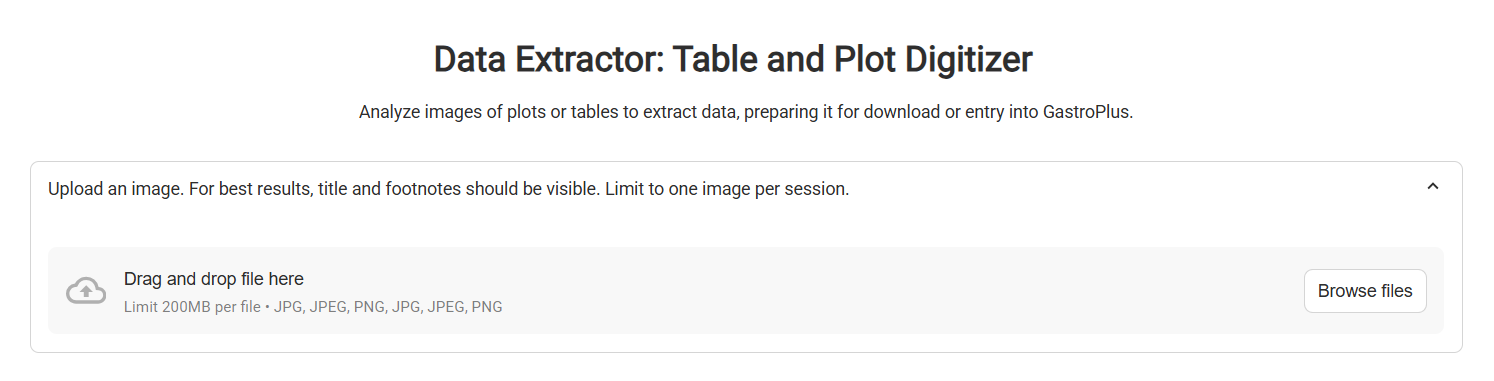Viewport: 1494px width, 381px height.
Task: Click the "Table and Plot Digitizer" part of the heading
Action: (852, 60)
